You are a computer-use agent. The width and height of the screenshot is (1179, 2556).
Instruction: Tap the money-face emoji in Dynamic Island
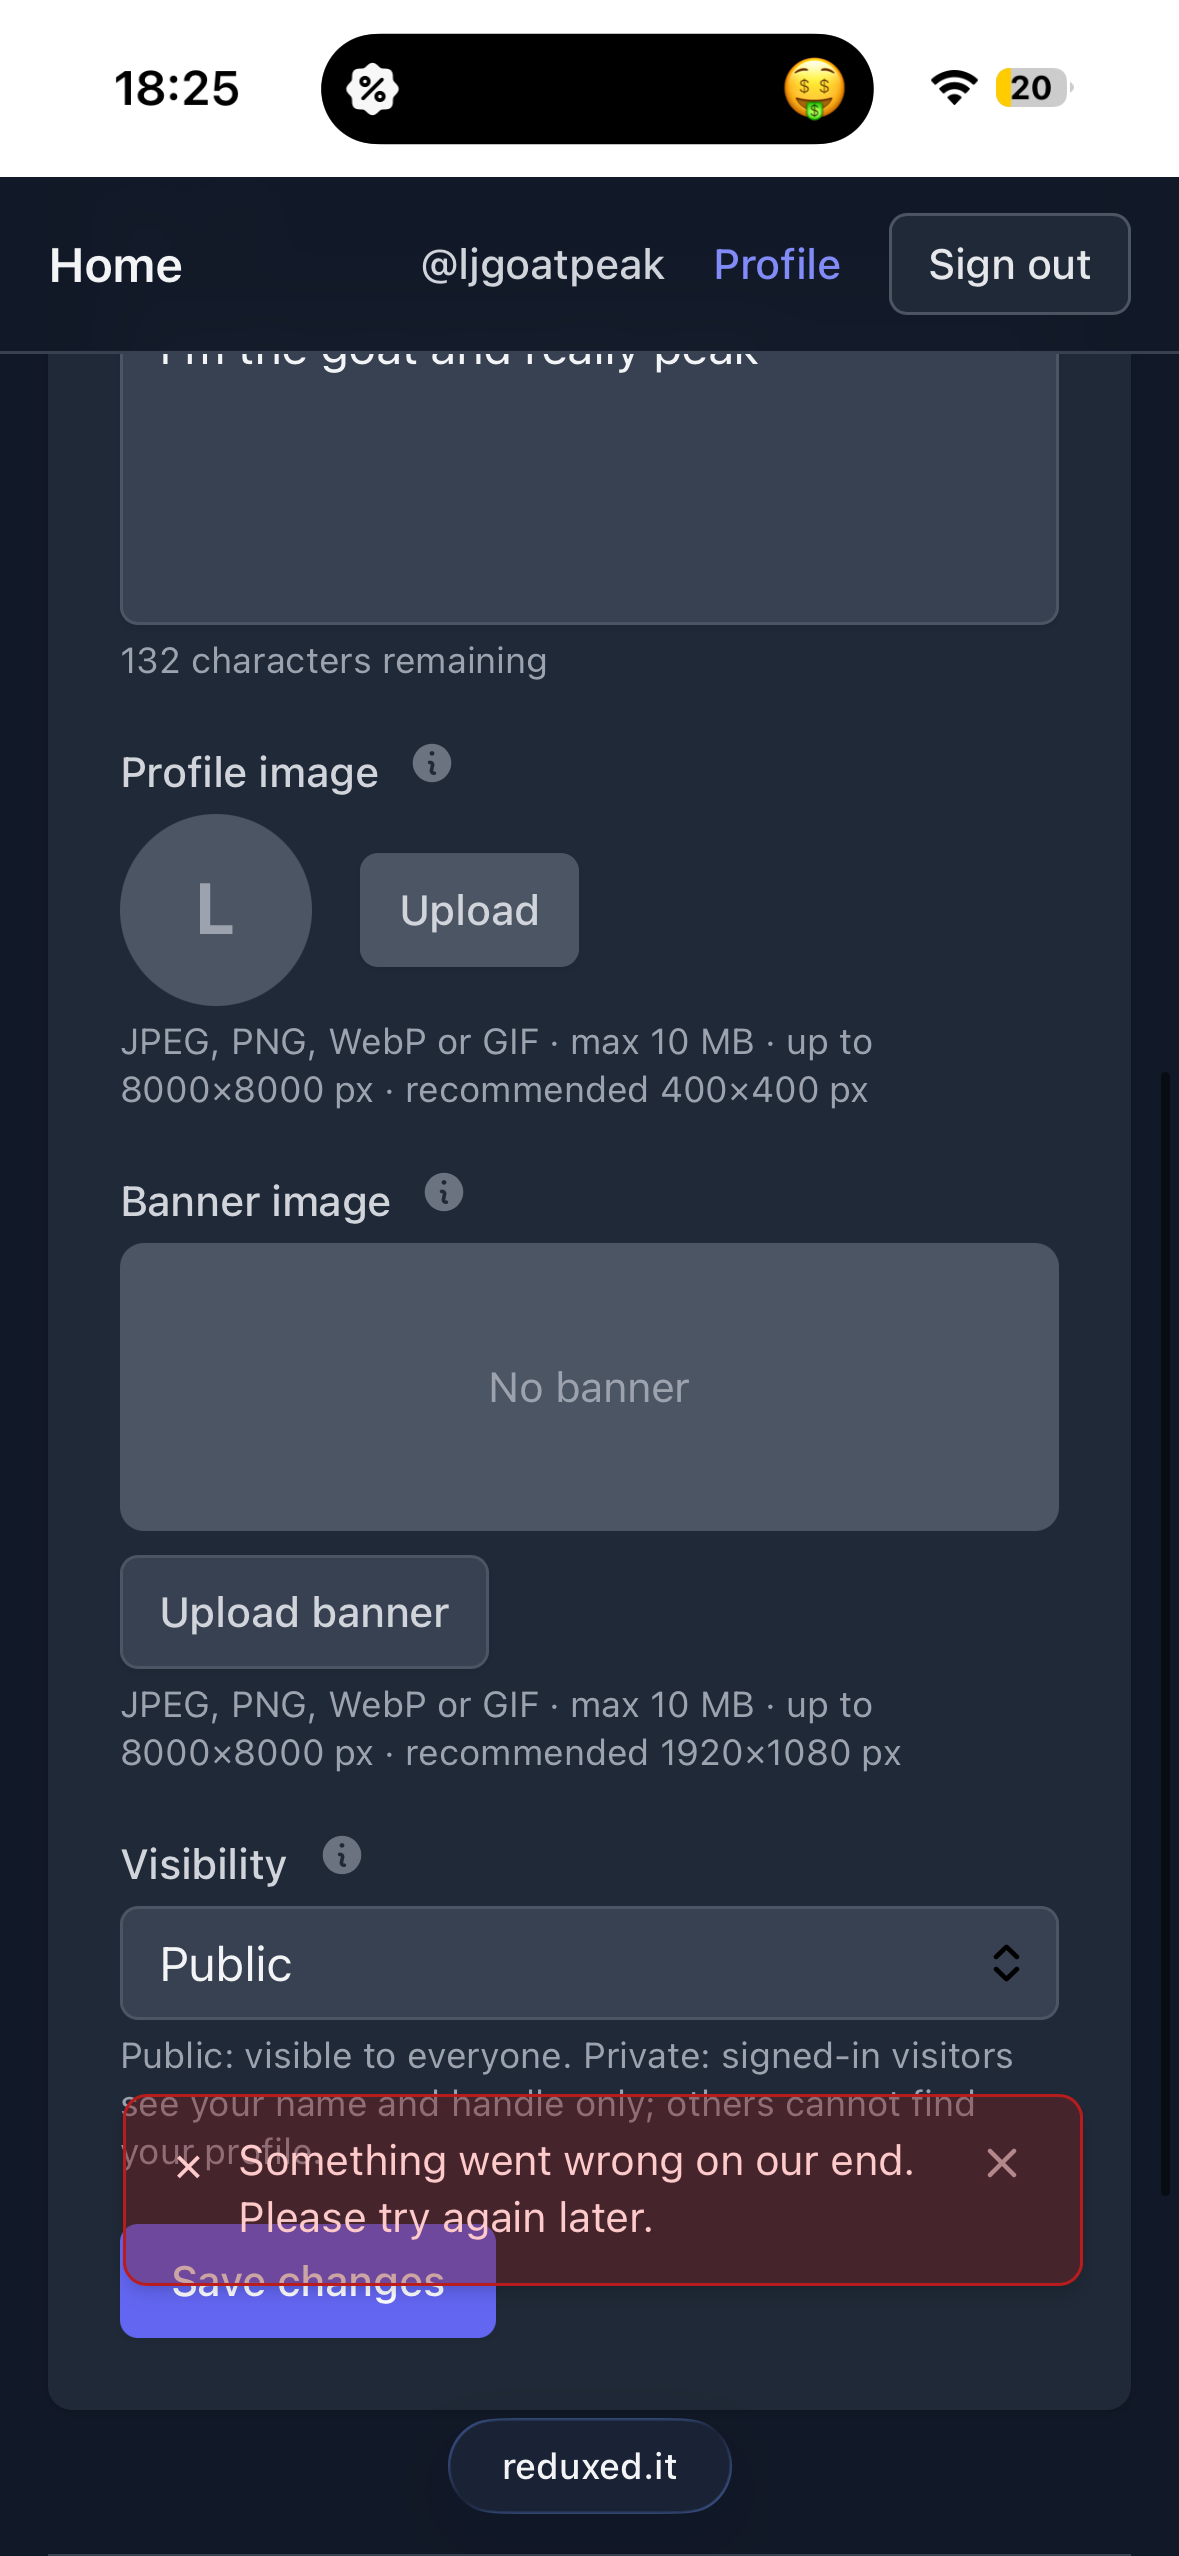click(814, 89)
